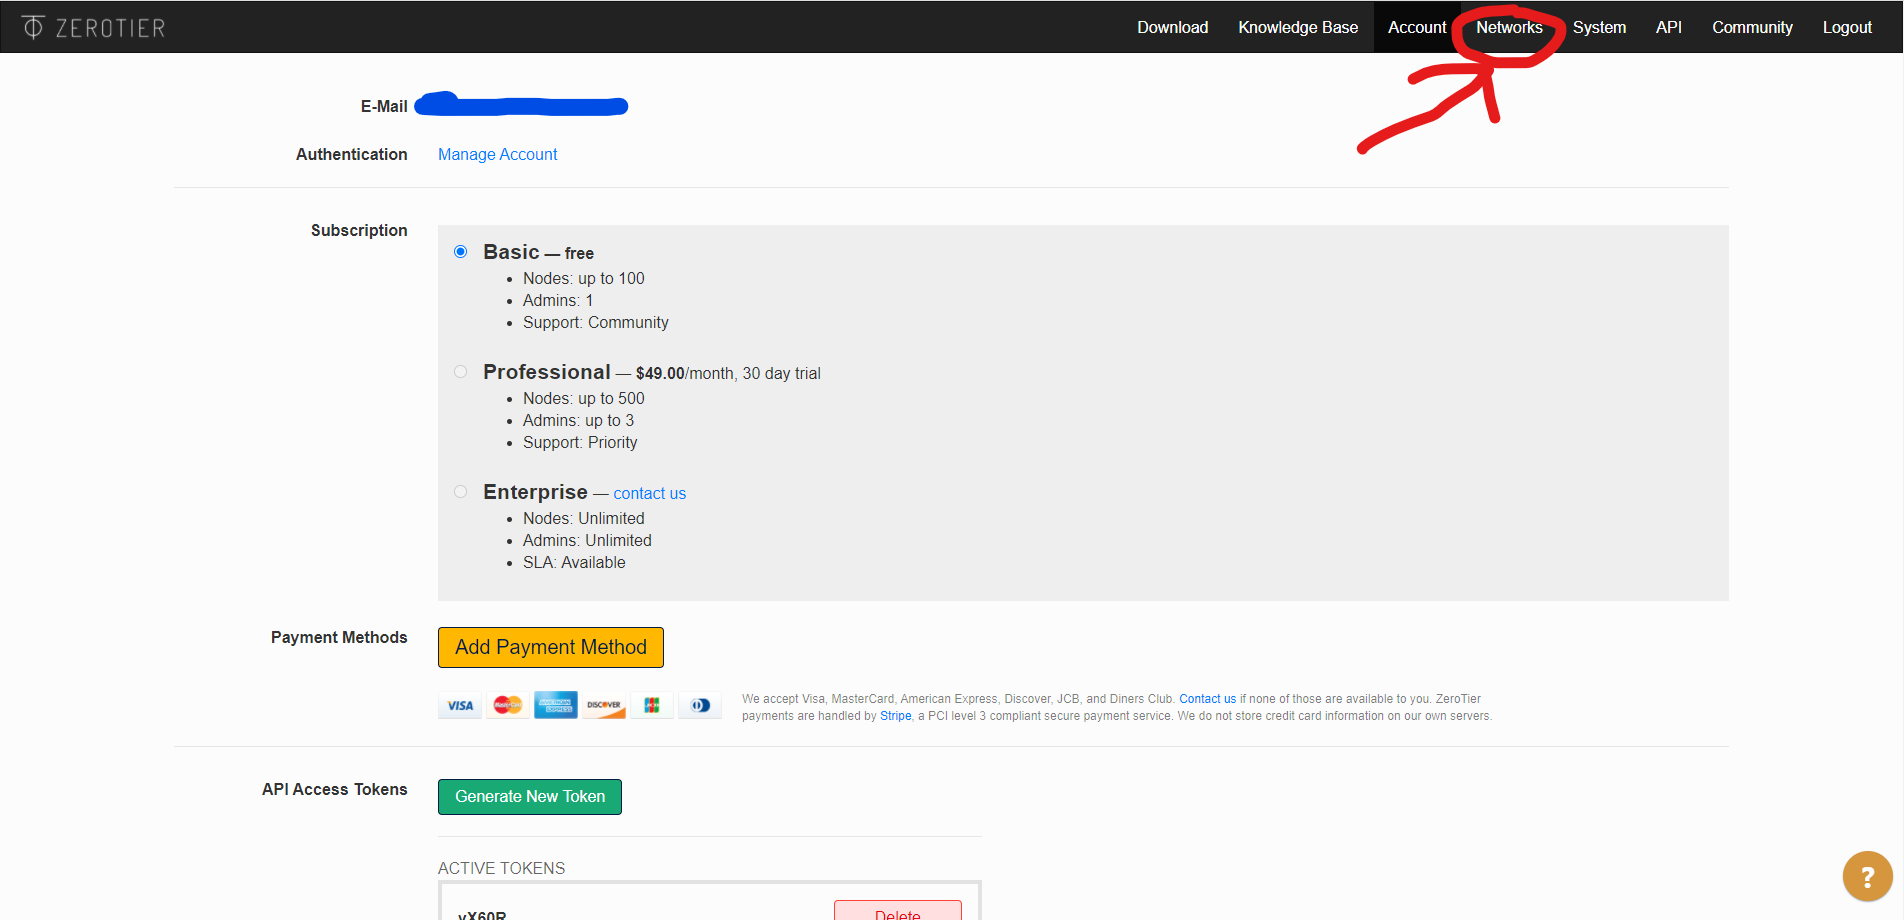Click the American Express card icon

pyautogui.click(x=556, y=705)
